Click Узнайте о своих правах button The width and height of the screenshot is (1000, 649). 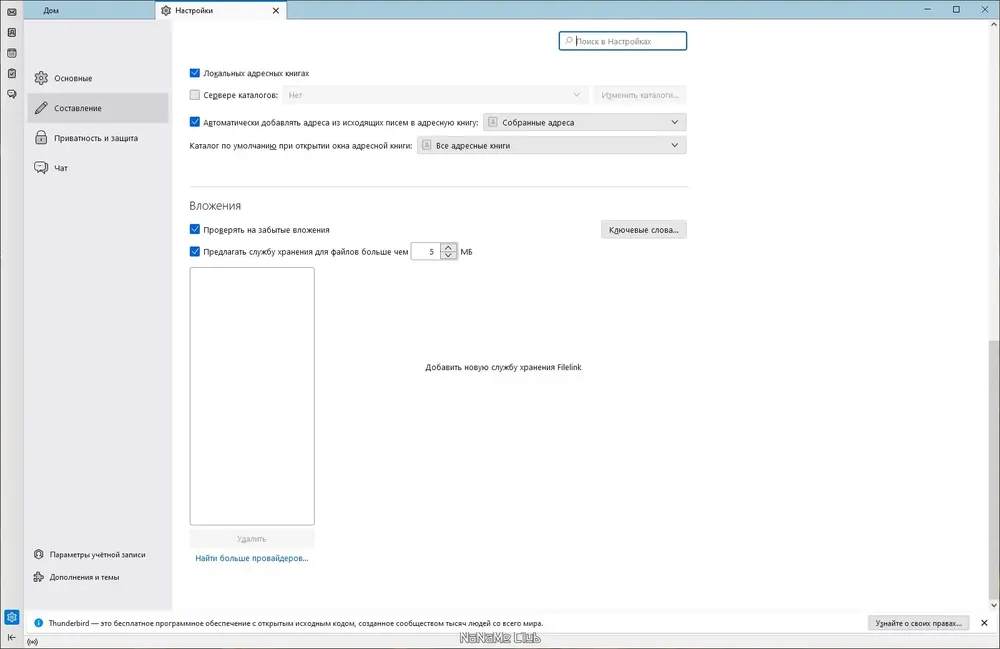tap(918, 623)
